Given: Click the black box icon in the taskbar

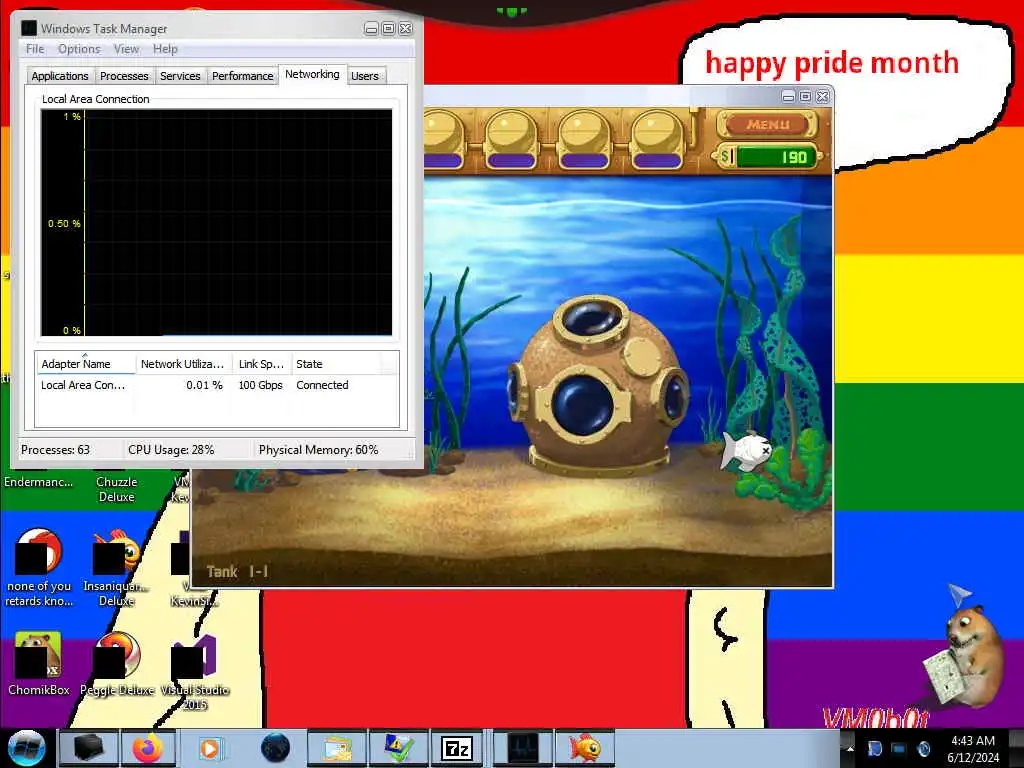Looking at the screenshot, I should tap(88, 748).
